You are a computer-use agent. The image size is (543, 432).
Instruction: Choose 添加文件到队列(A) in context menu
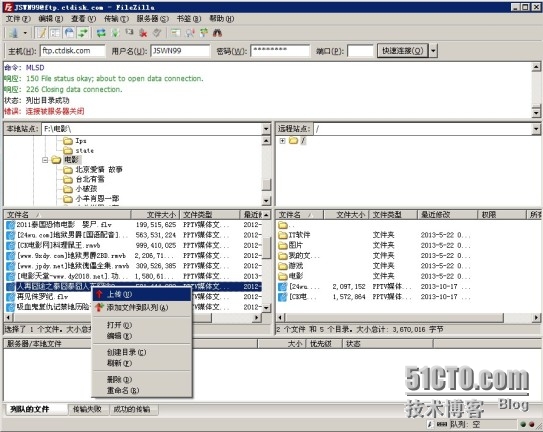click(x=142, y=307)
